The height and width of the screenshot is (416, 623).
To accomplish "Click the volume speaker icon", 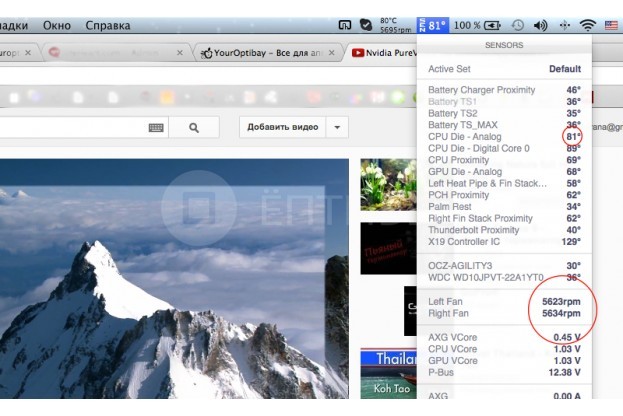I will click(x=540, y=25).
